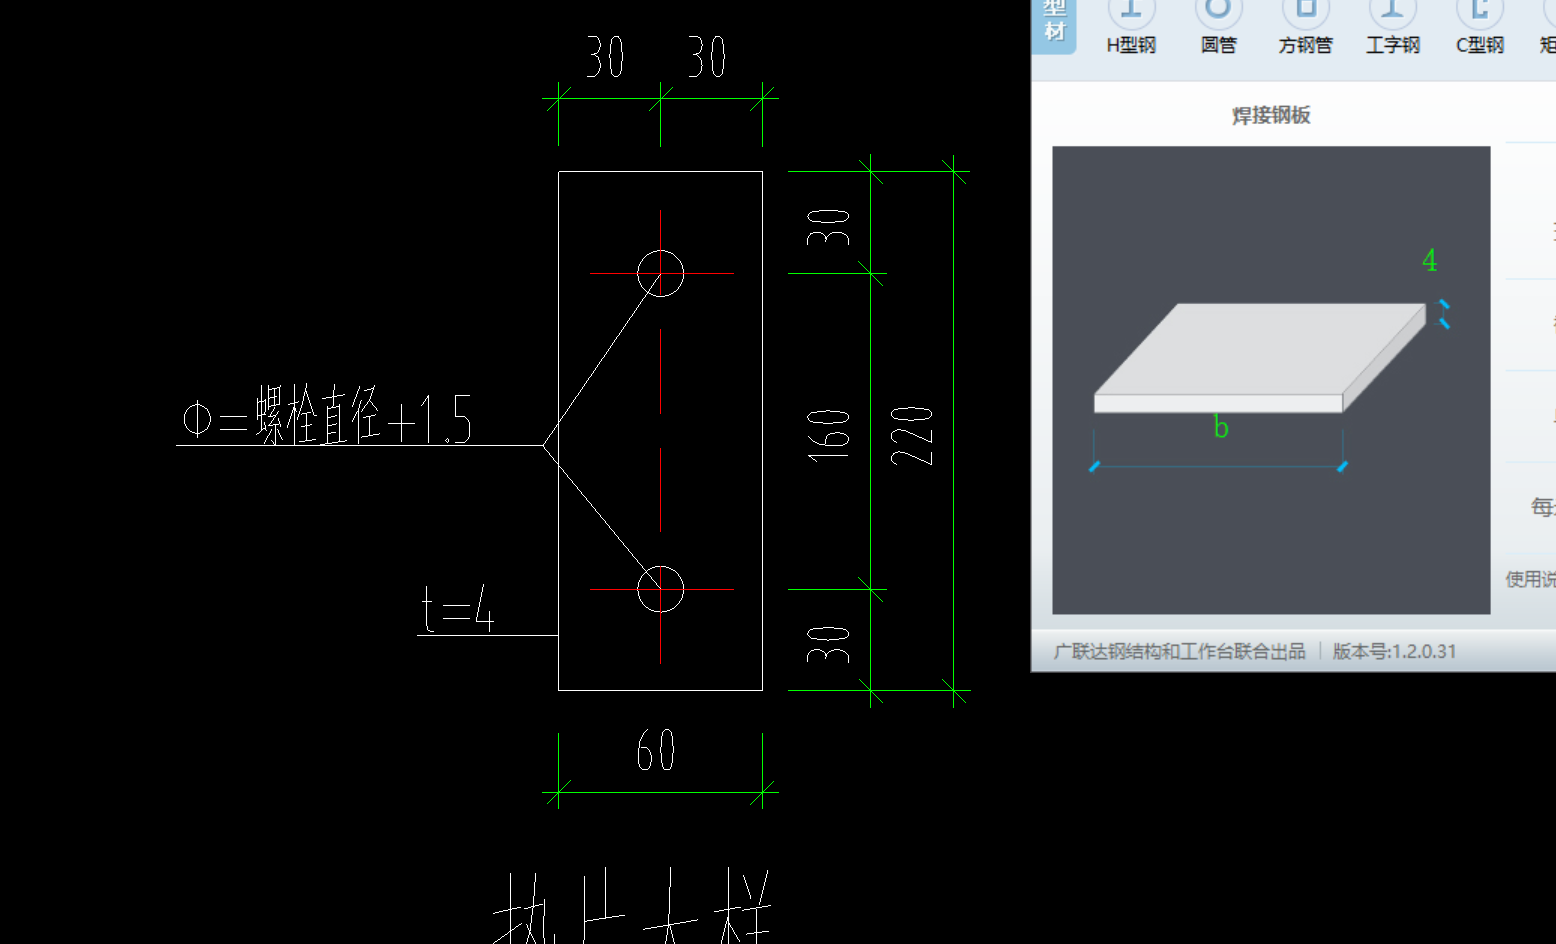Open the 使用说明 link
This screenshot has height=944, width=1556.
1531,579
